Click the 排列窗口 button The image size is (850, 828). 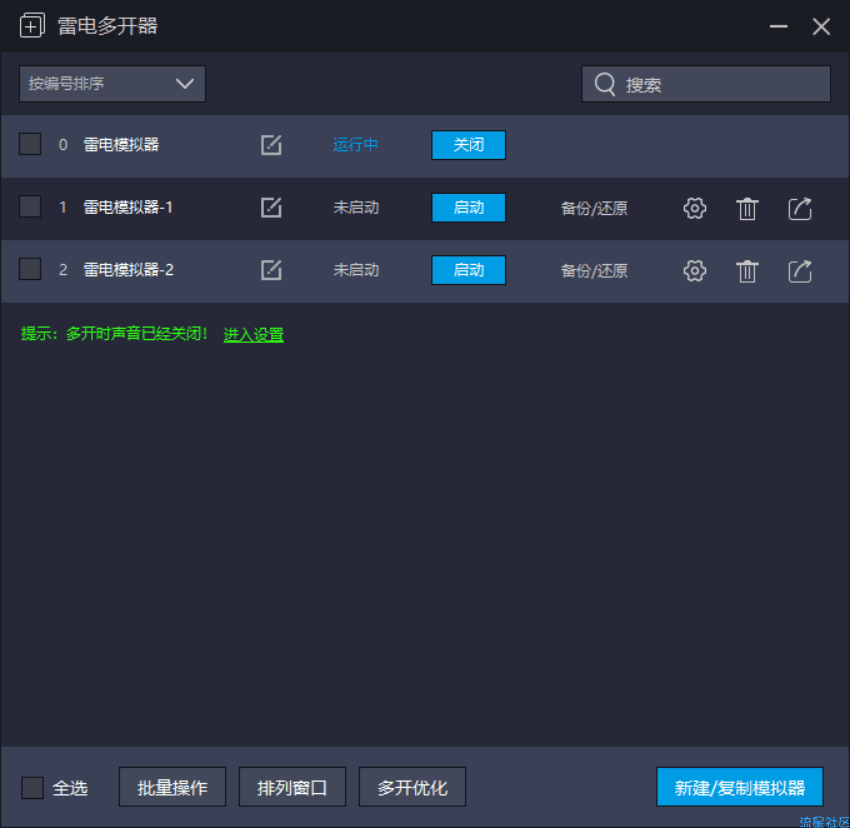pyautogui.click(x=292, y=787)
